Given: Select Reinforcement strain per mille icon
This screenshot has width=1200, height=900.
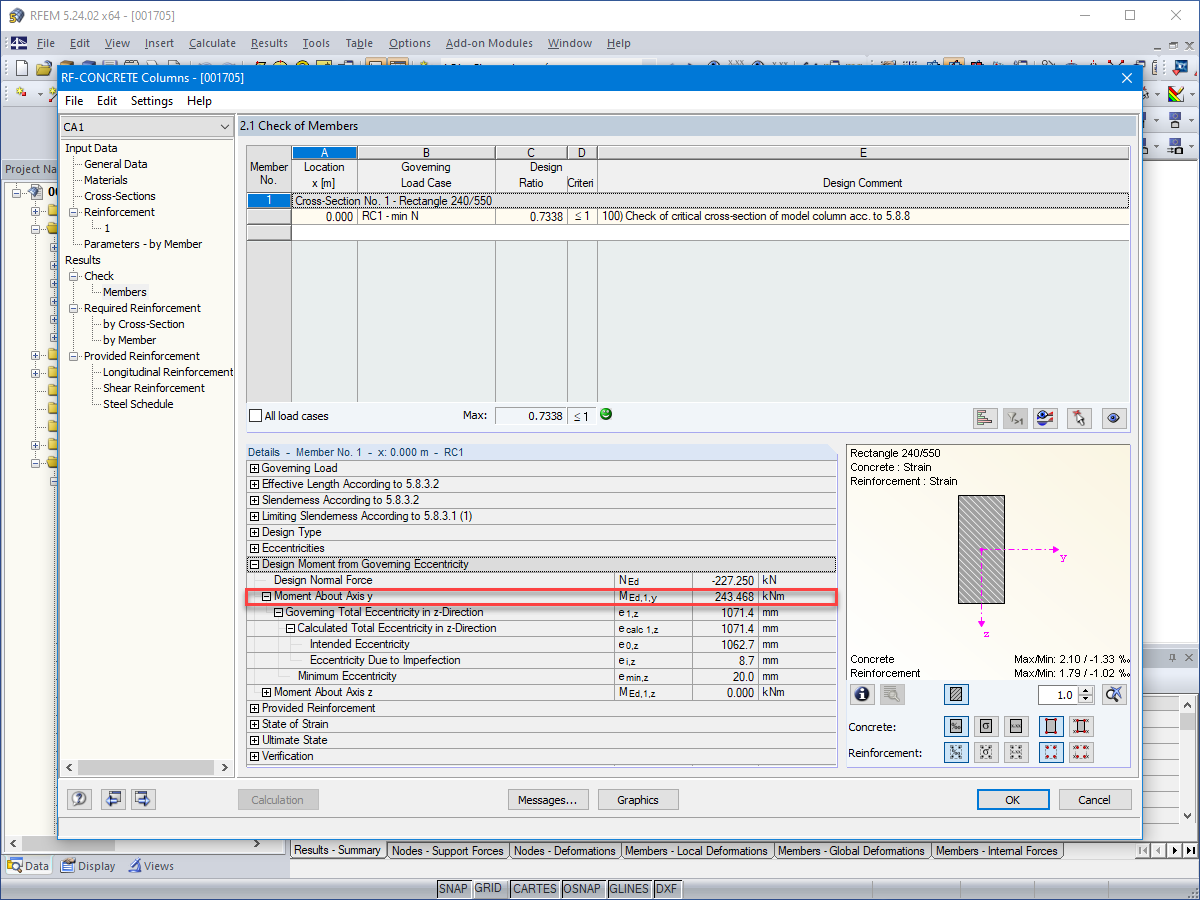Looking at the screenshot, I should [x=956, y=752].
